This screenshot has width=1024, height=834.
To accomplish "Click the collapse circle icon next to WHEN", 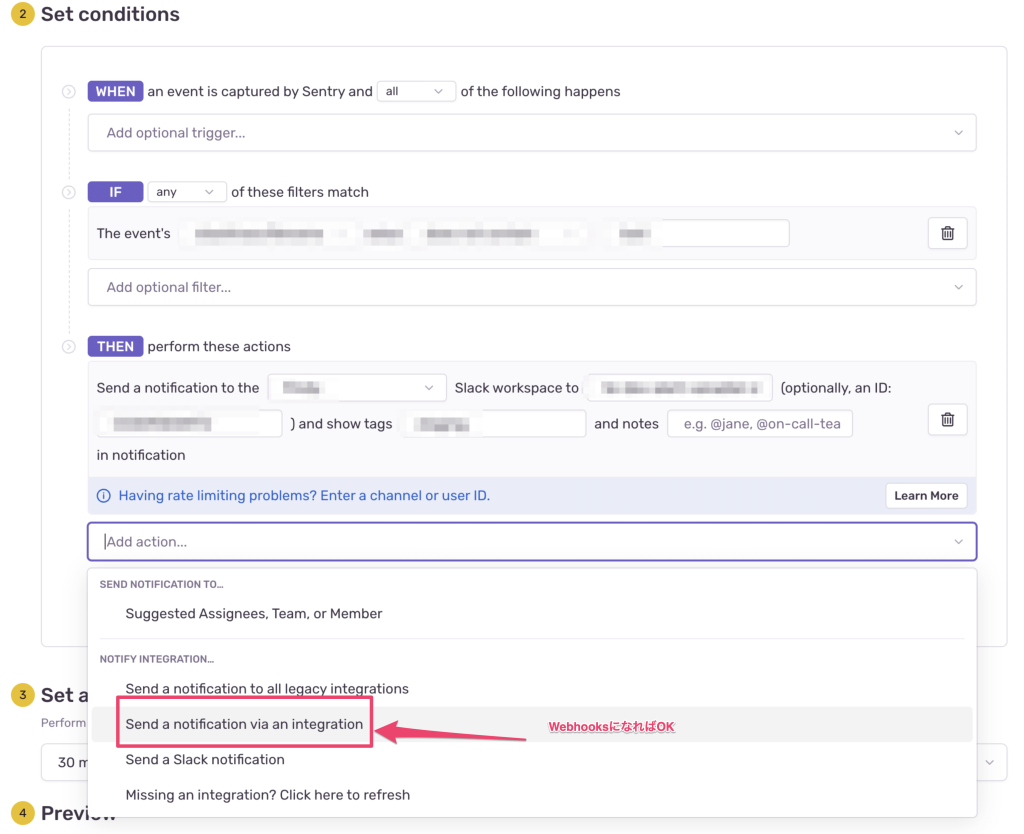I will click(x=69, y=92).
